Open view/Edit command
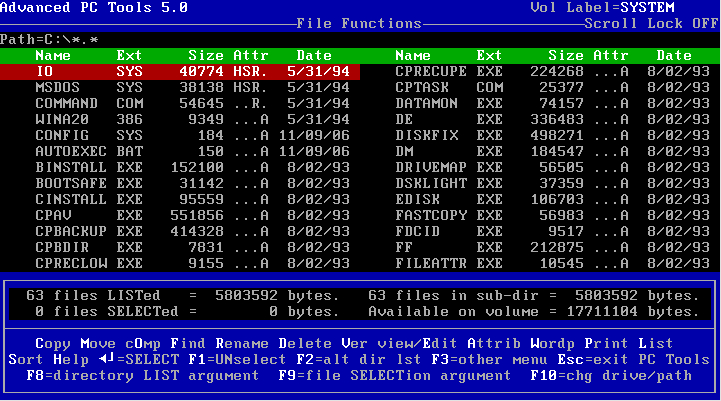721x401 pixels. click(x=418, y=344)
